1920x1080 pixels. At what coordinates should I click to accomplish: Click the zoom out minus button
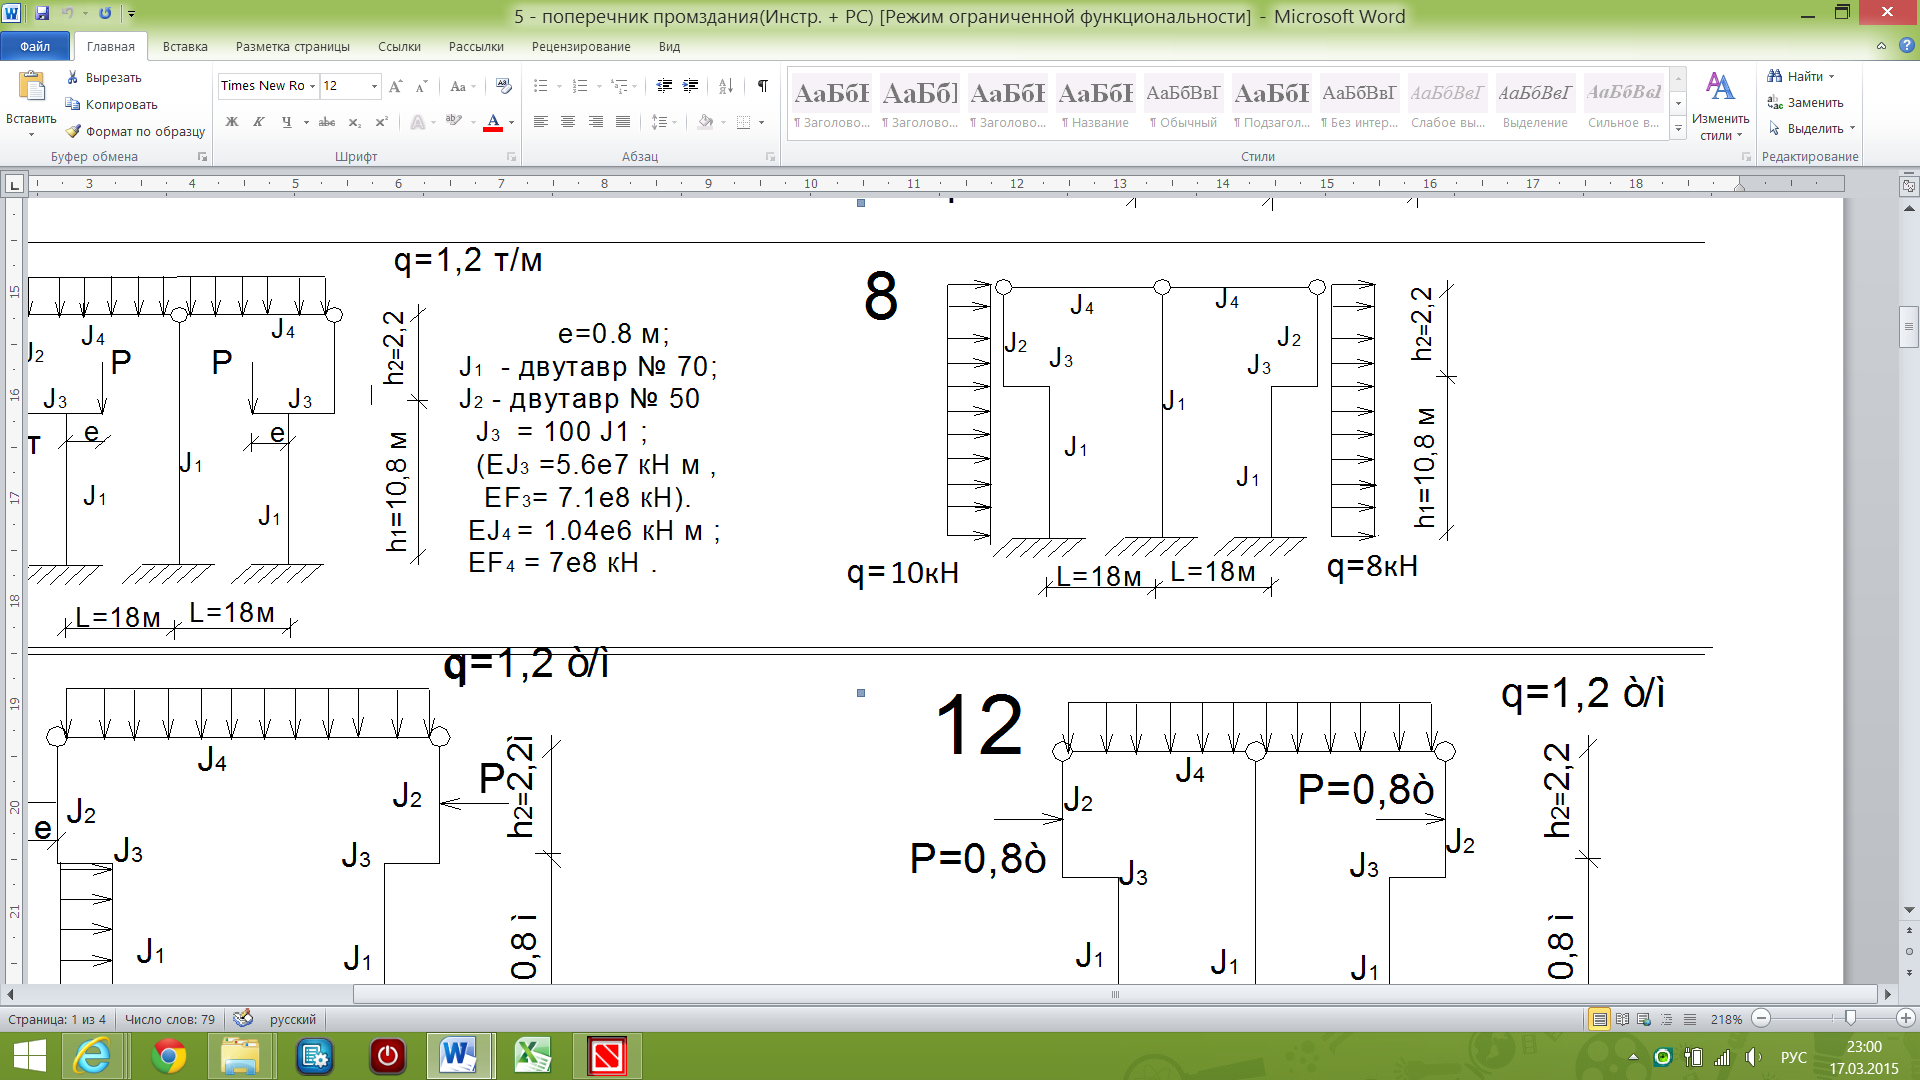point(1762,1019)
